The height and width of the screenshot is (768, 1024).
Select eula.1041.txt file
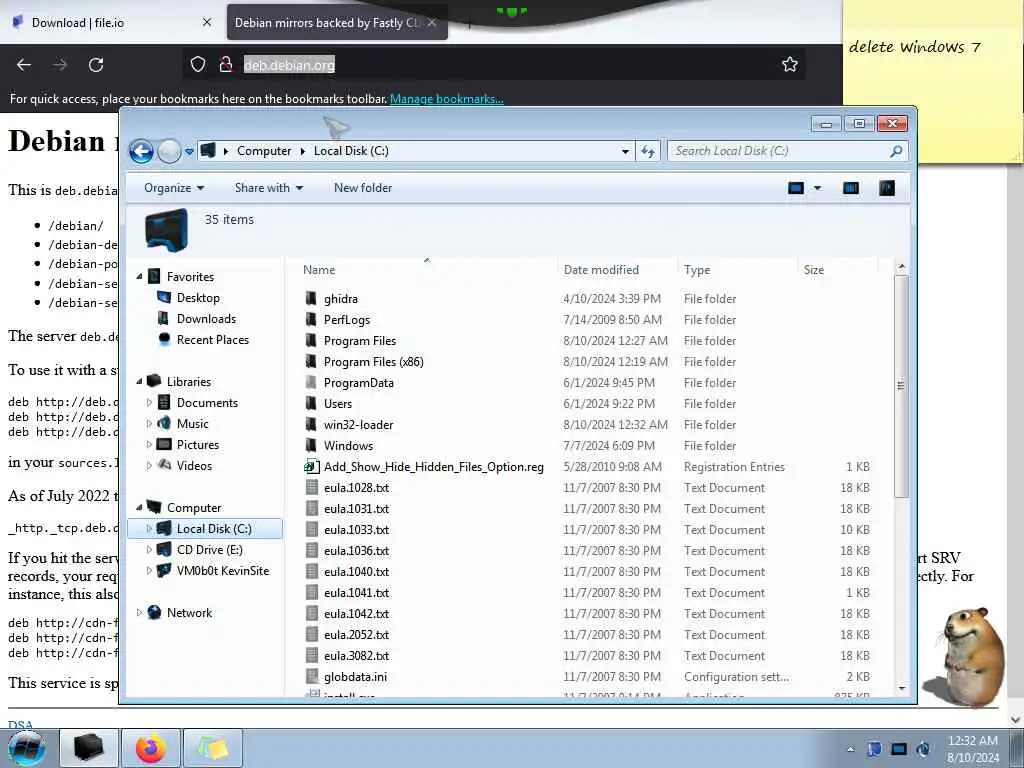(x=357, y=593)
